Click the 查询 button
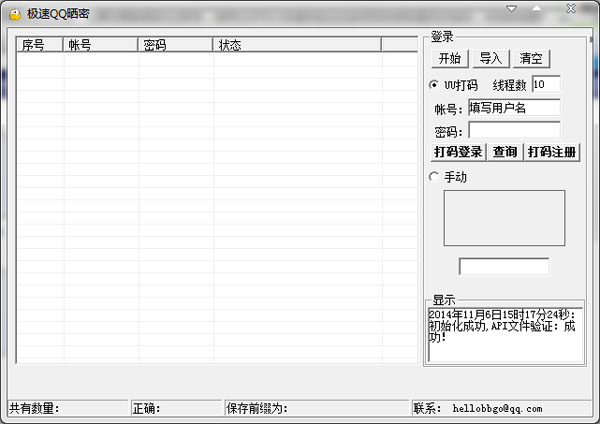 click(x=505, y=152)
